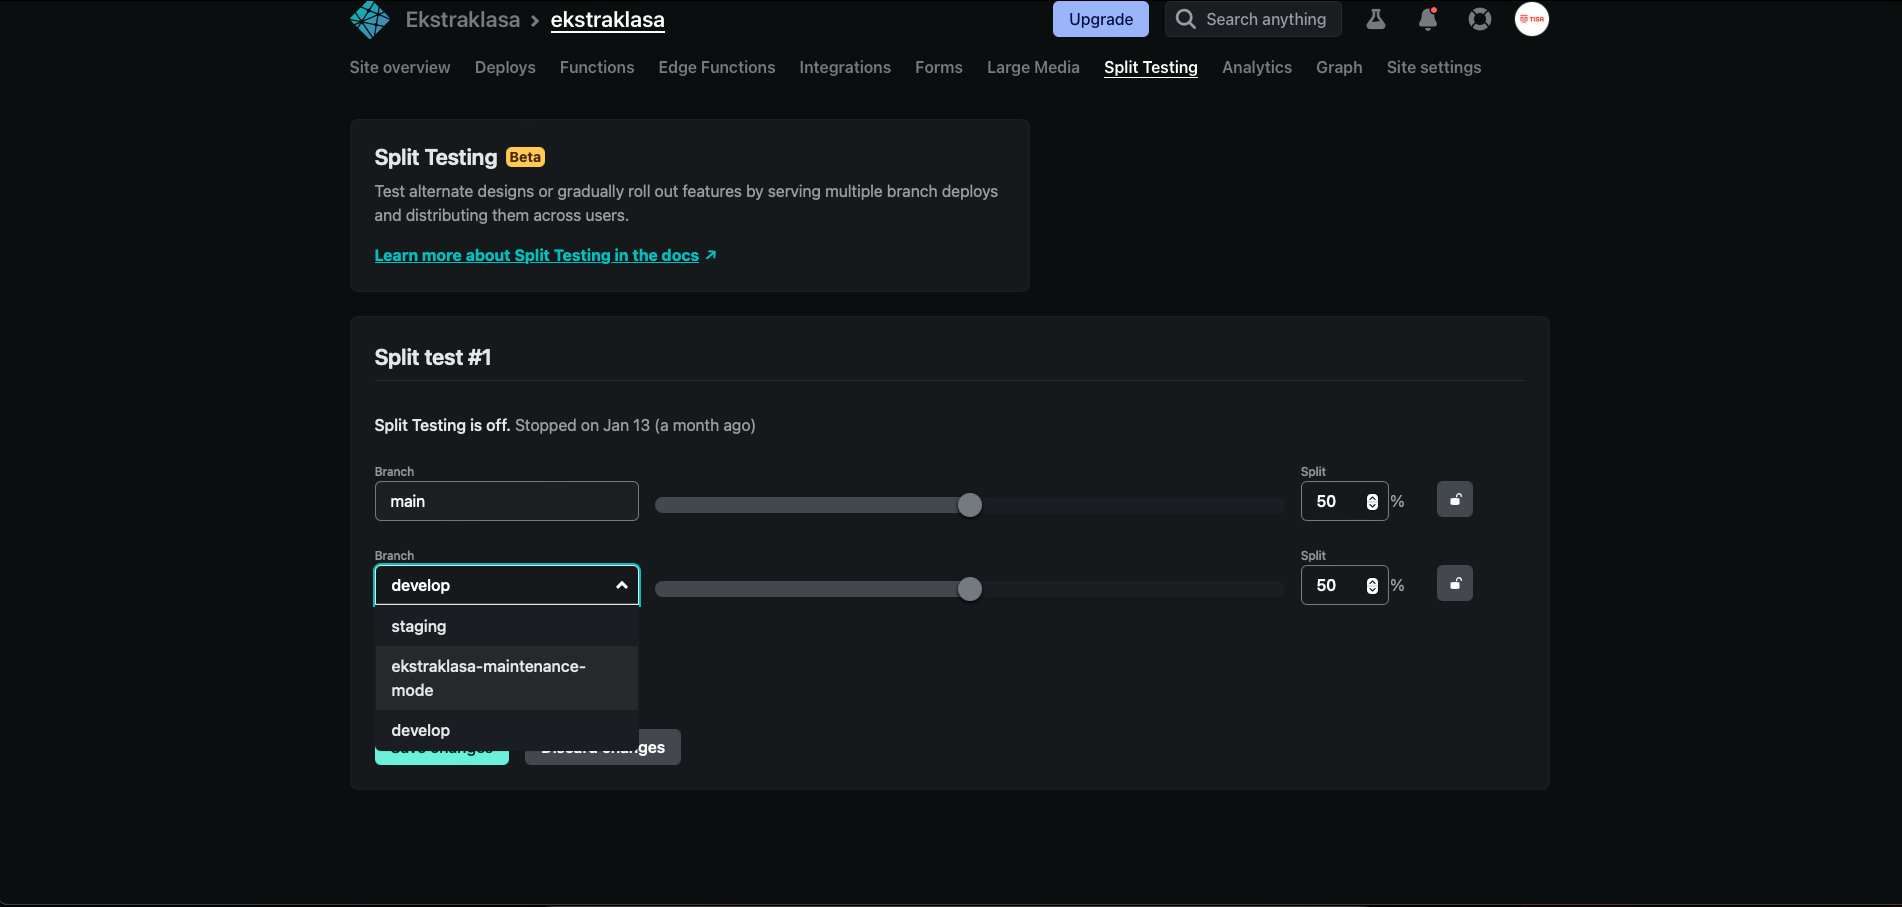
Task: Toggle lock for main branch split
Action: pos(1455,499)
